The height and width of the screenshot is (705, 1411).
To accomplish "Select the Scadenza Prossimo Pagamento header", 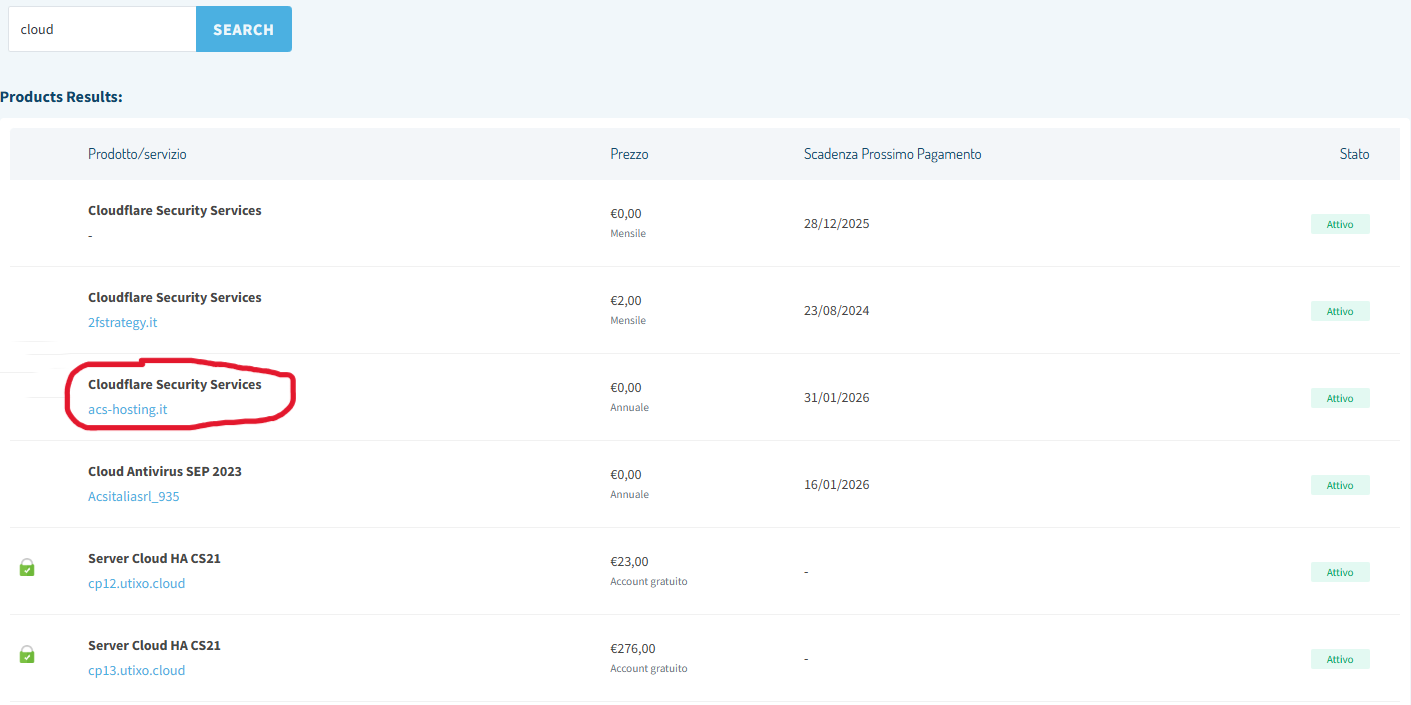I will tap(892, 153).
